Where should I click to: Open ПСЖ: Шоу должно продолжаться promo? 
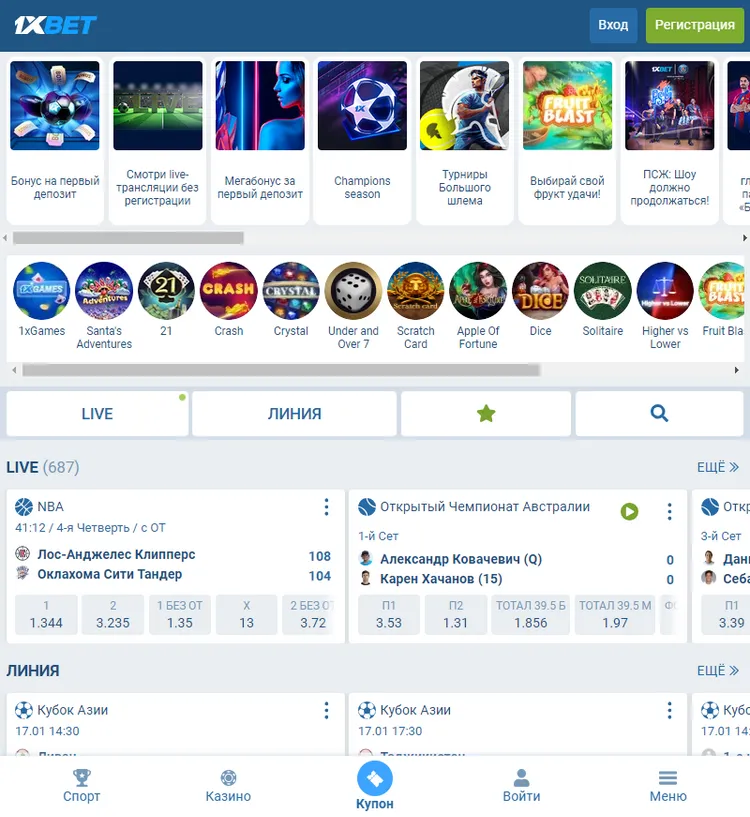[x=670, y=141]
